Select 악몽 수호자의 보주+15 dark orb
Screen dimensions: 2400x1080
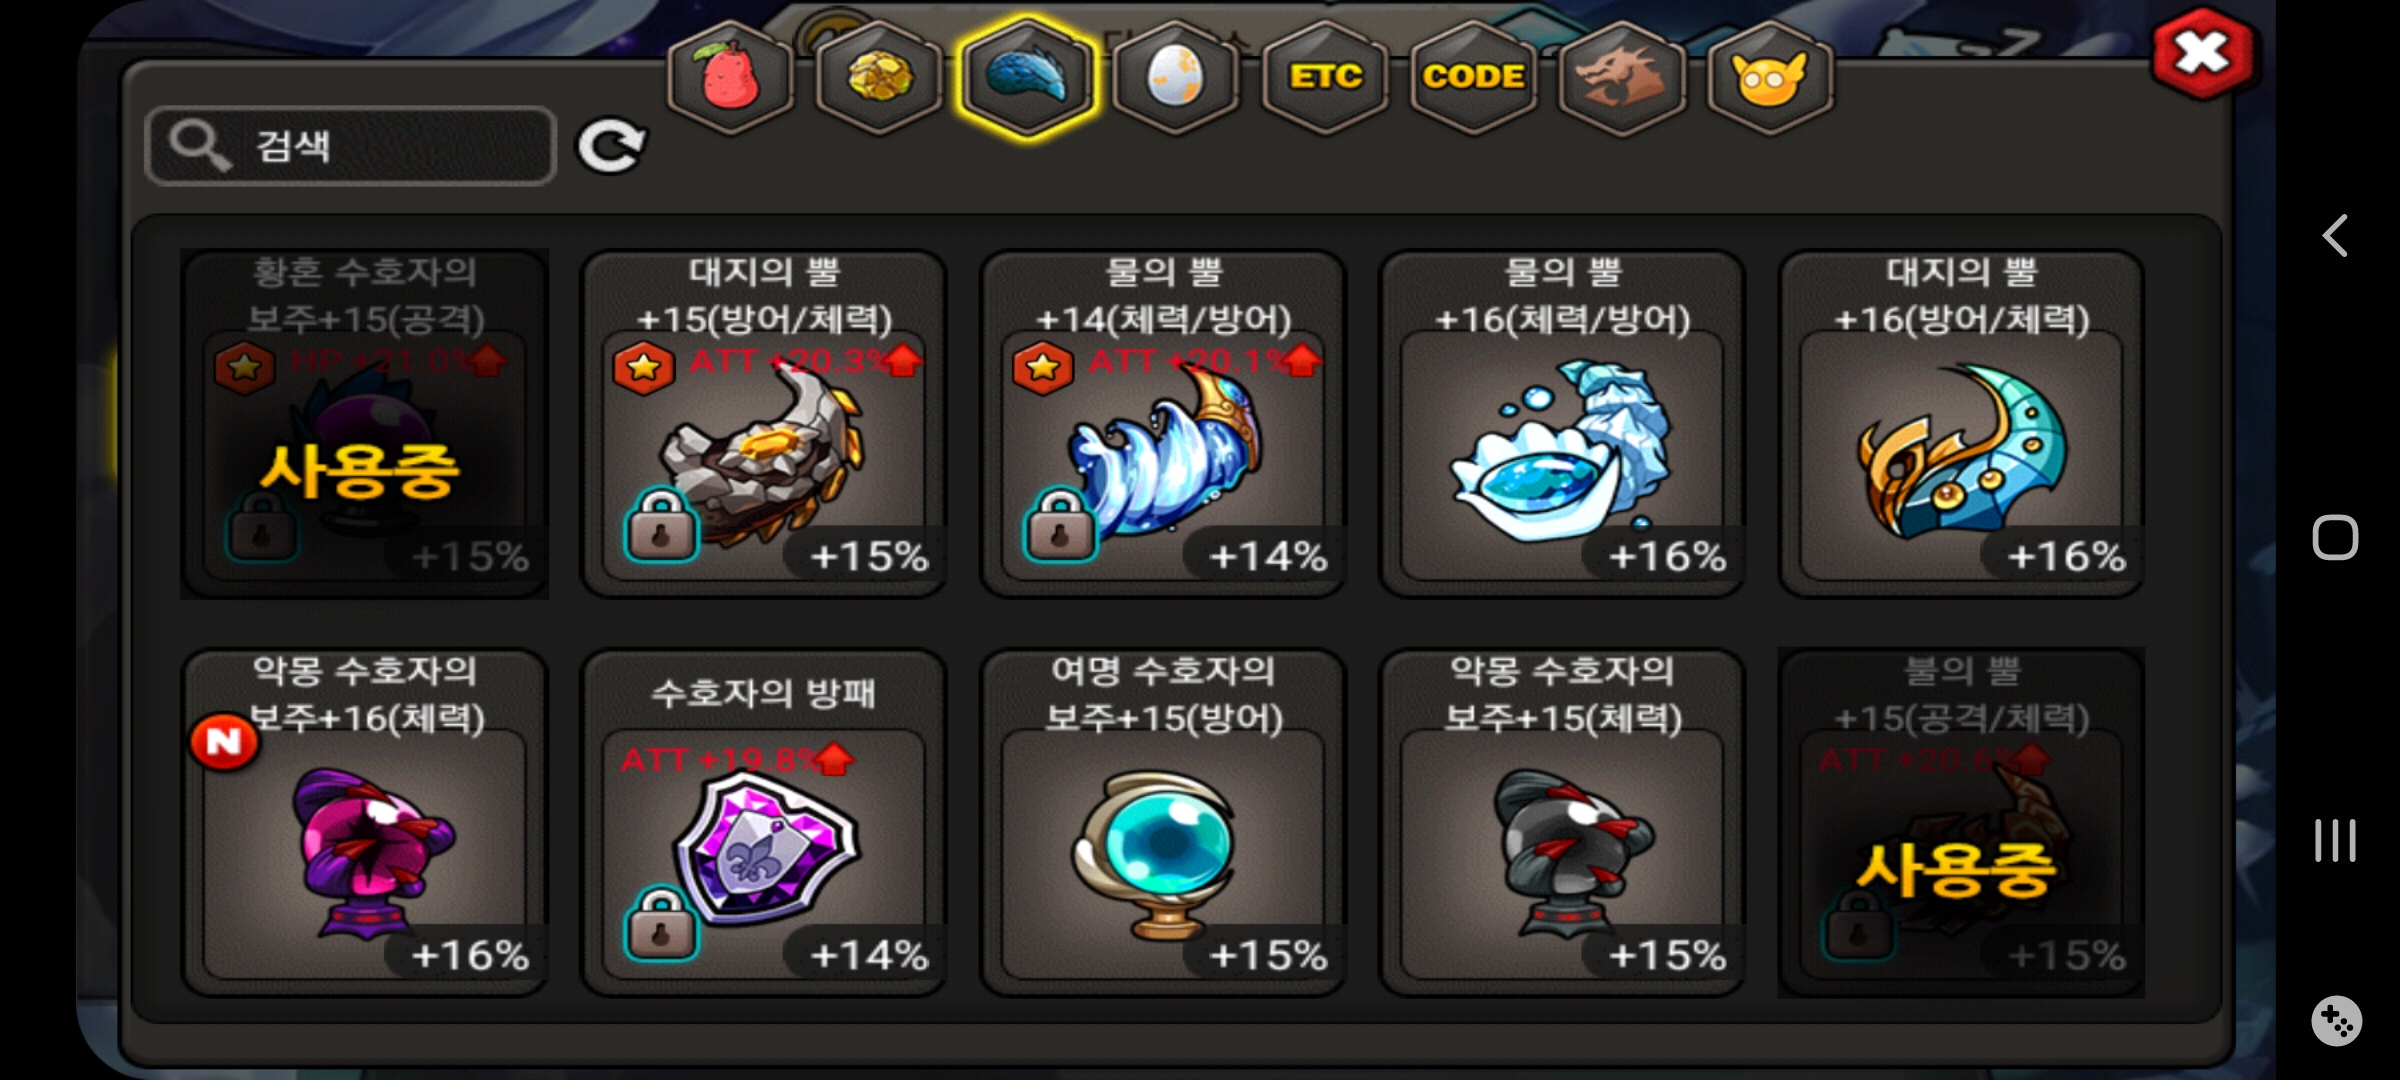[x=1562, y=823]
